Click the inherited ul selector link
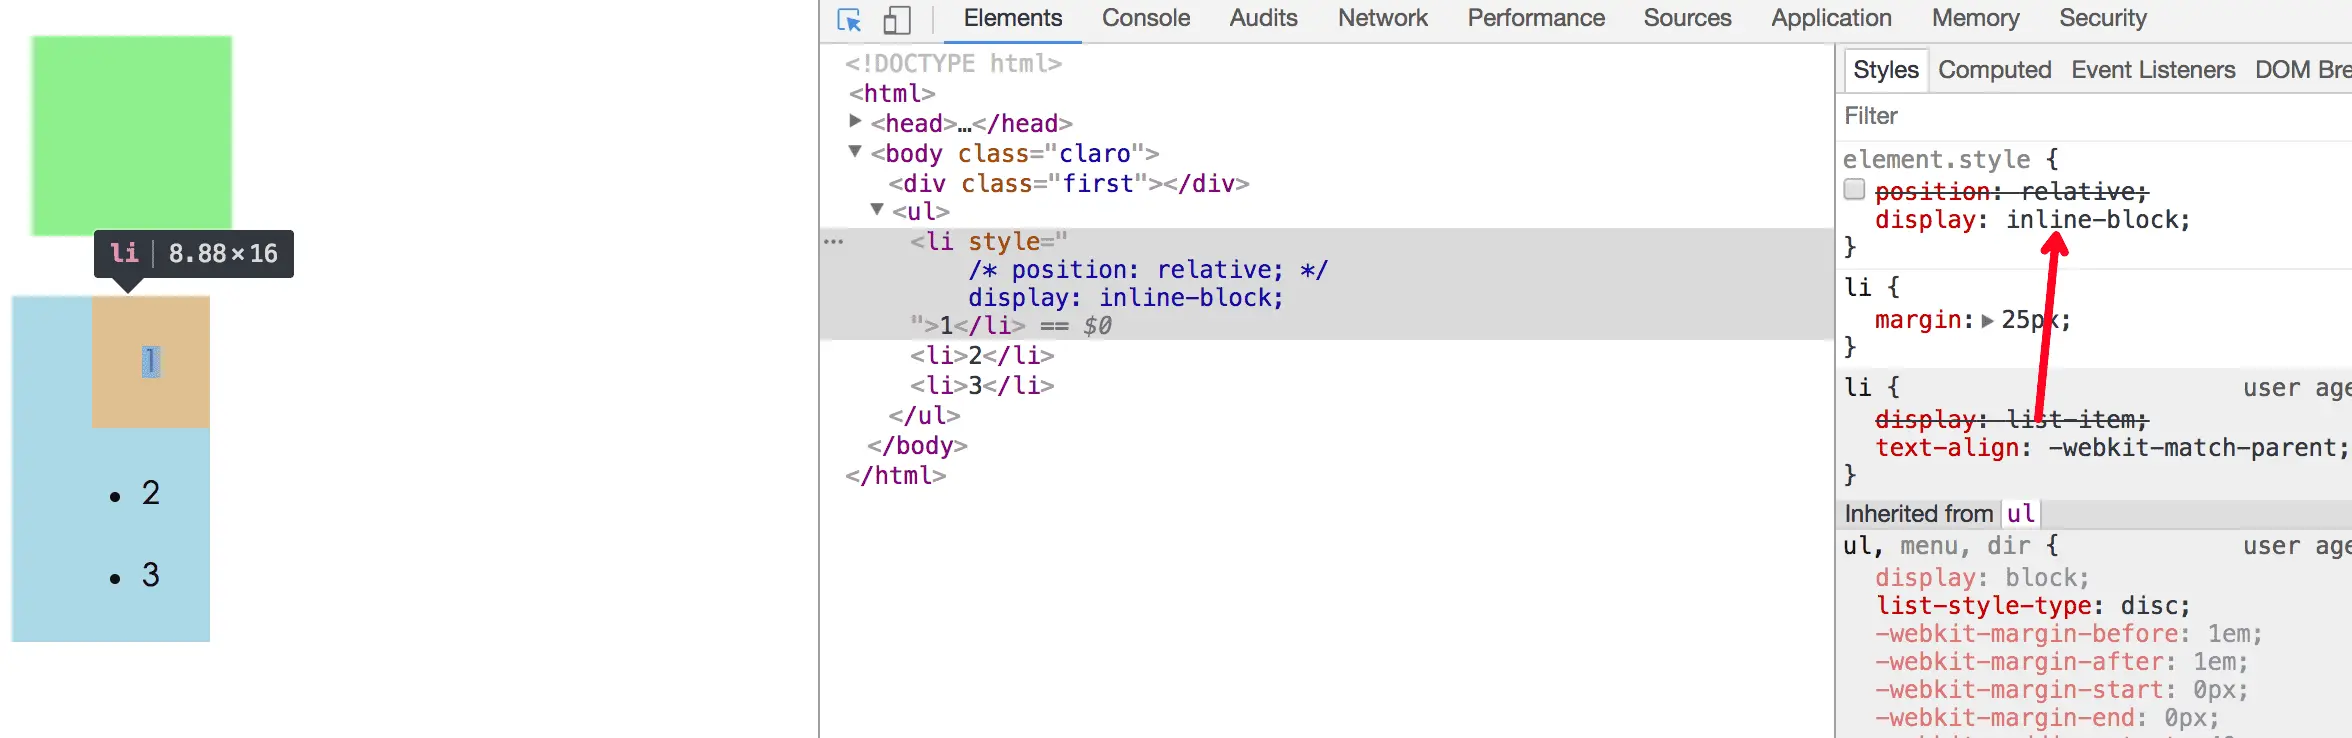Image resolution: width=2352 pixels, height=738 pixels. (2020, 514)
